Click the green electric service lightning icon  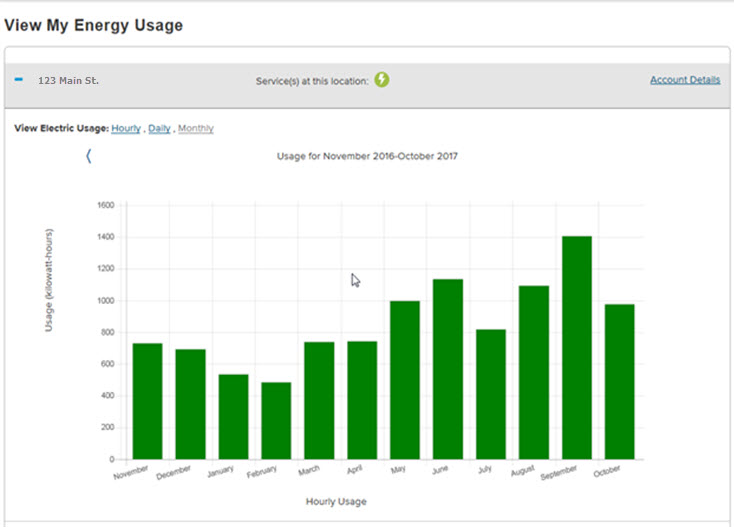pos(382,79)
